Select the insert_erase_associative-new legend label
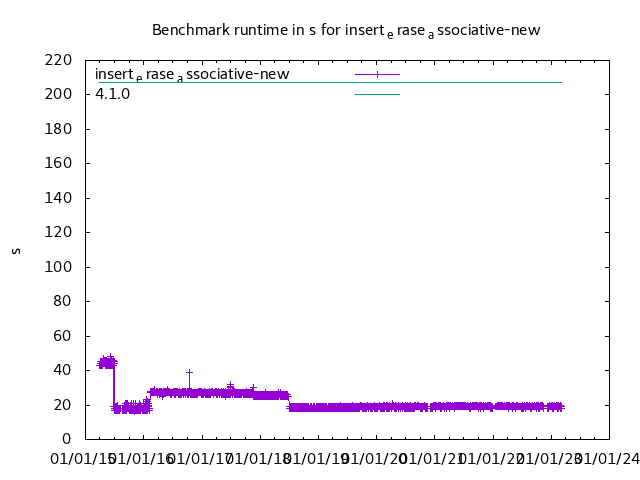The width and height of the screenshot is (640, 480). (192, 75)
